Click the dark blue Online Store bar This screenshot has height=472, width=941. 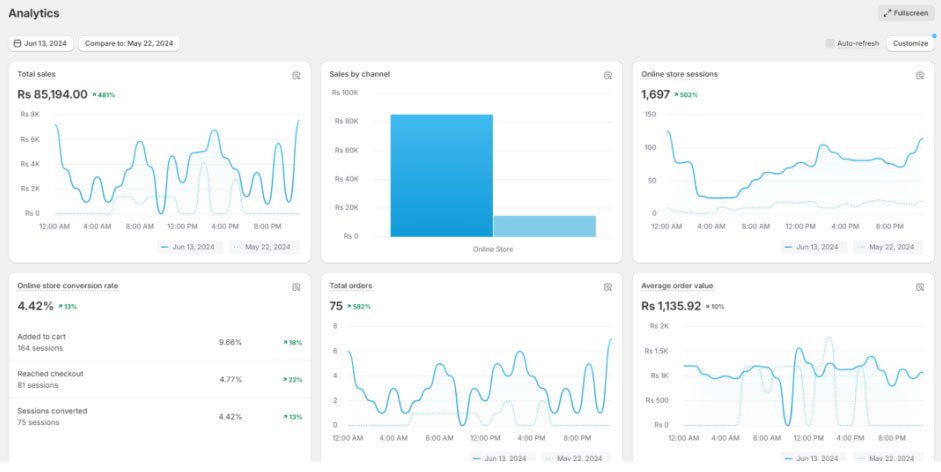pos(442,175)
